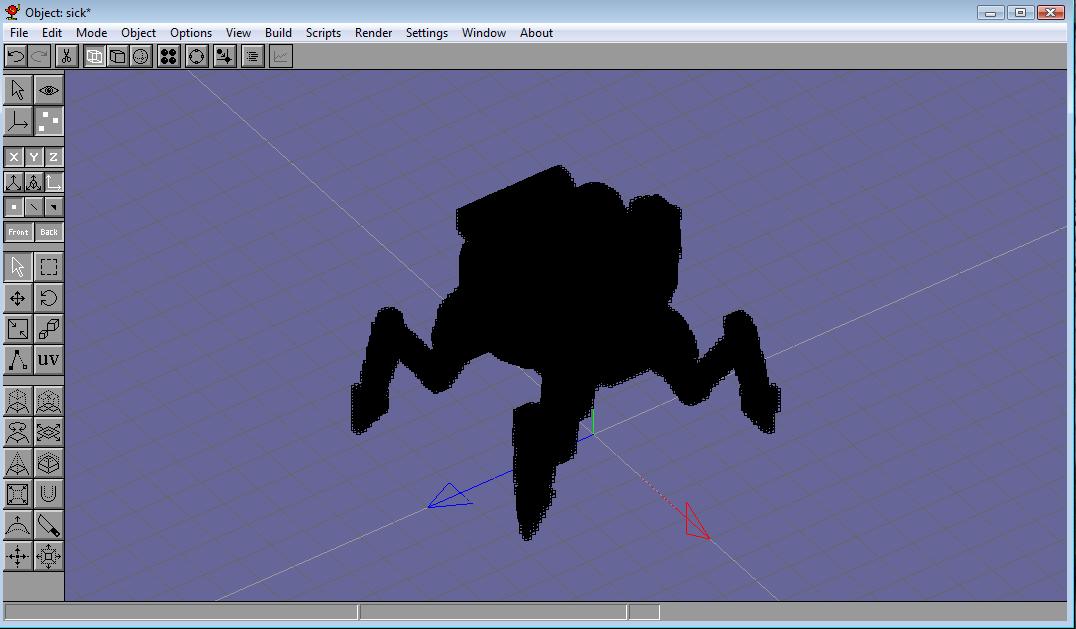Choose the Rotate tool with circular arrow
This screenshot has width=1076, height=629.
pyautogui.click(x=48, y=298)
